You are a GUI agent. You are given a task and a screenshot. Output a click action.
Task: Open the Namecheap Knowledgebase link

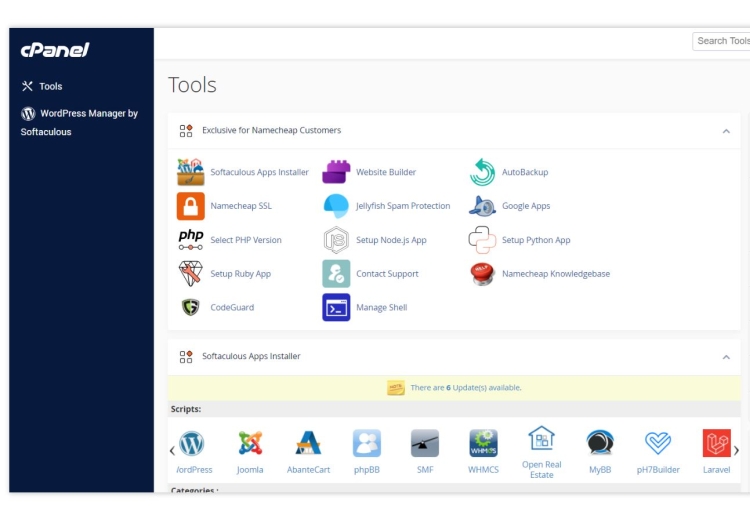coord(555,274)
